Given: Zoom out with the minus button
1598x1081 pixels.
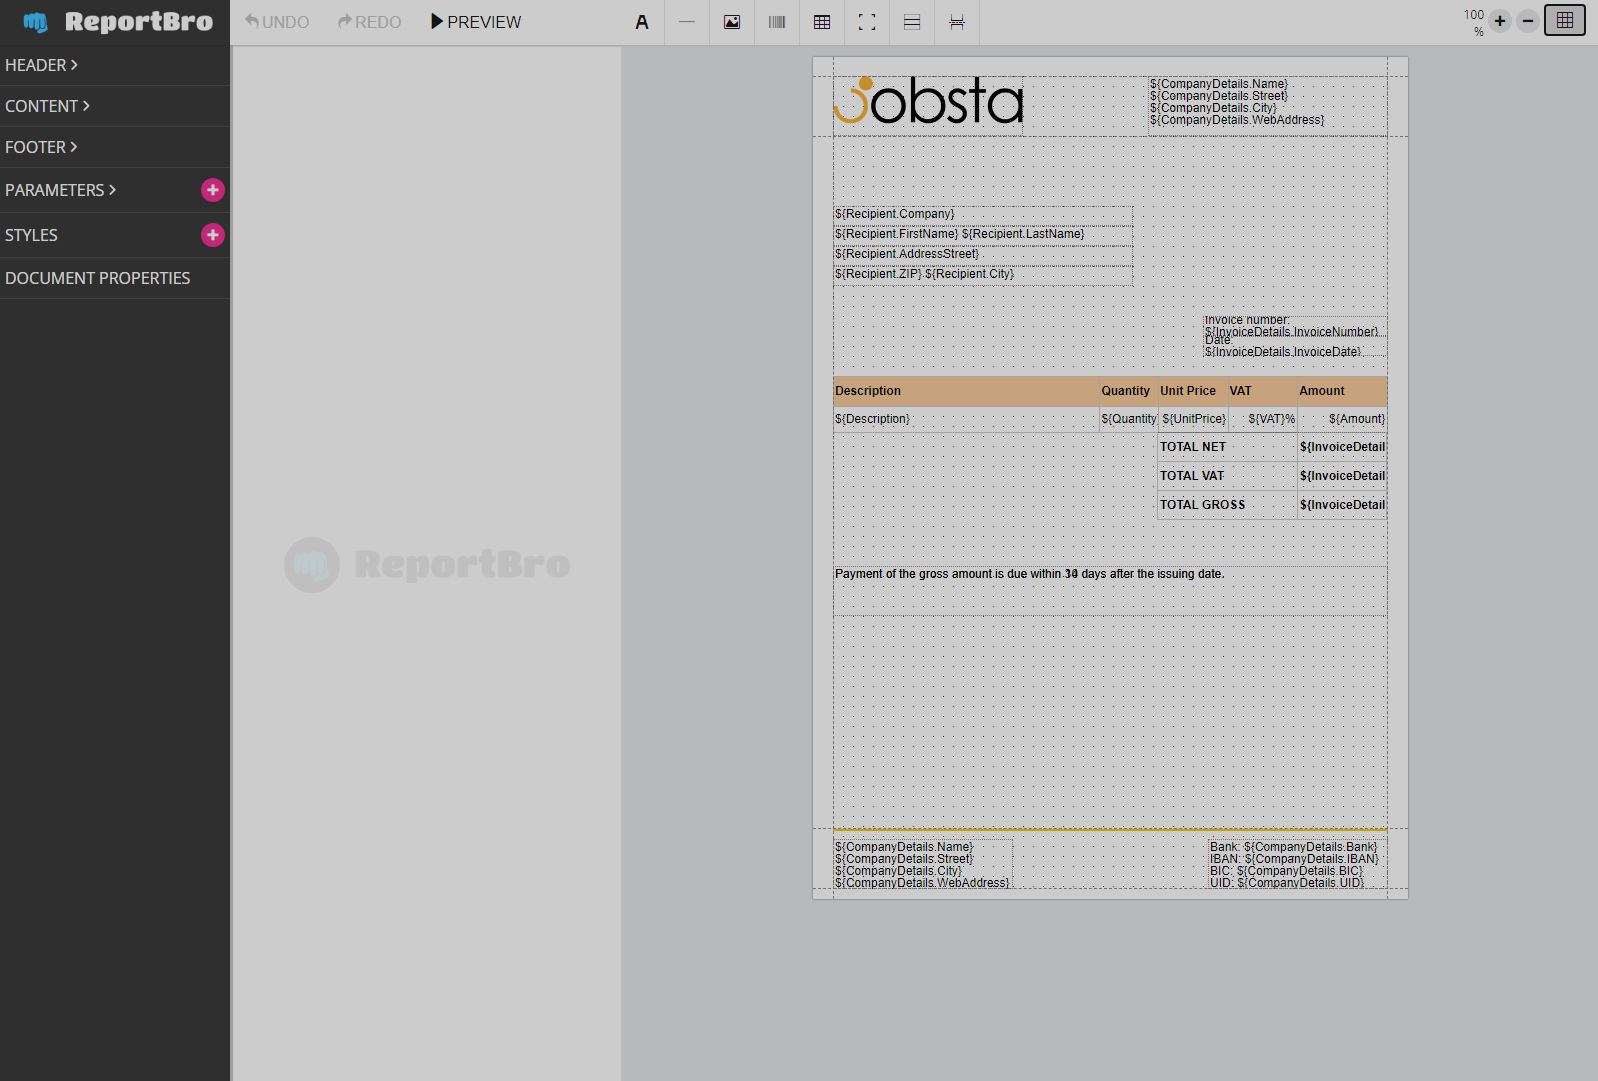Looking at the screenshot, I should pos(1528,21).
